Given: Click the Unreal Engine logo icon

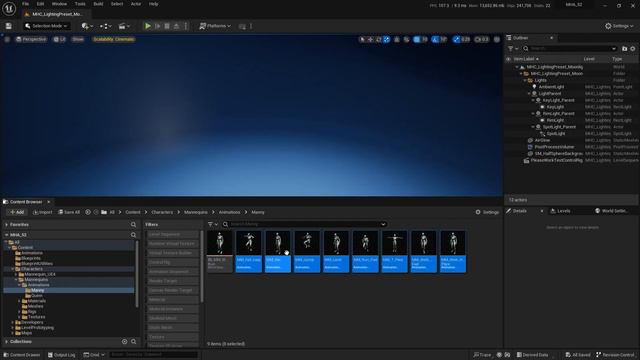Looking at the screenshot, I should [x=9, y=9].
